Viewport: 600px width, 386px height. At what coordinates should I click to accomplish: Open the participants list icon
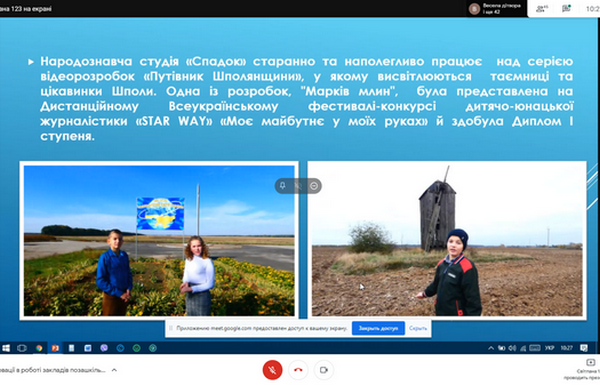(541, 9)
